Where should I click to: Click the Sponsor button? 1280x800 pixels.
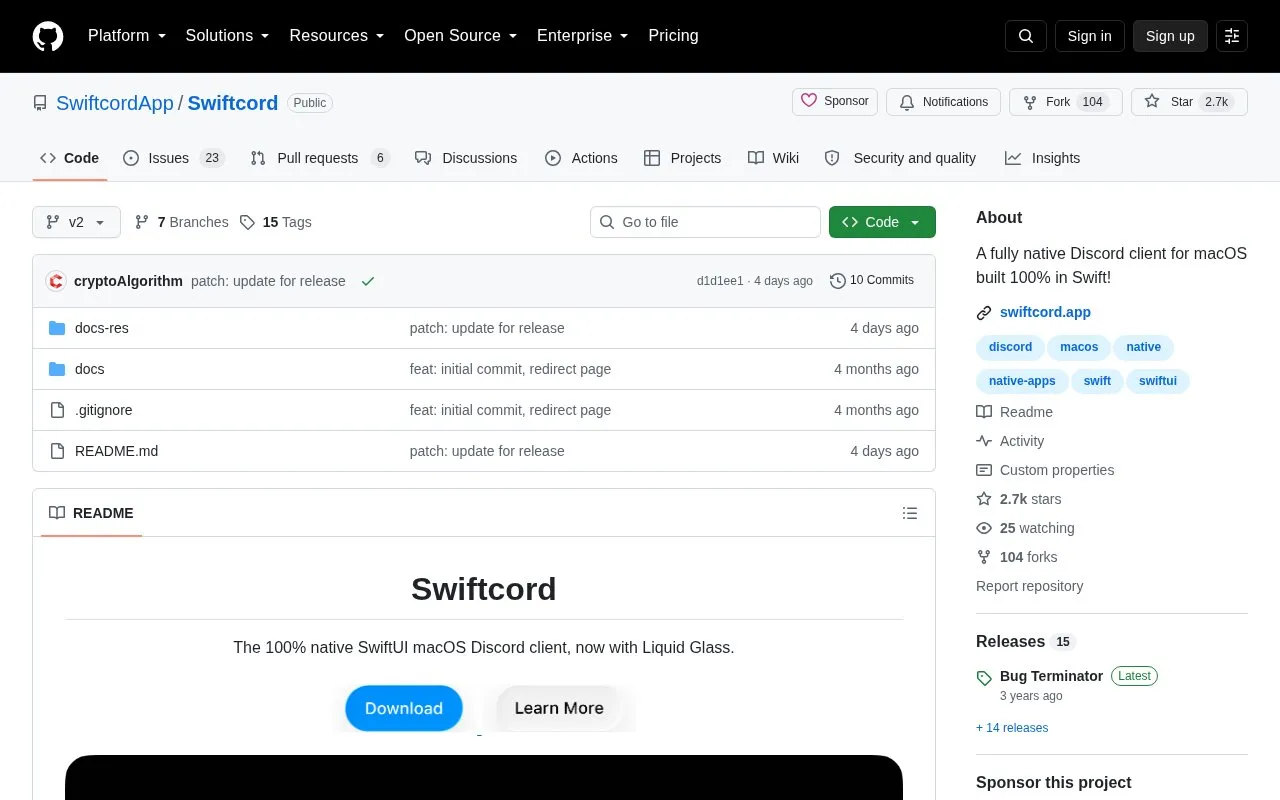(x=835, y=102)
